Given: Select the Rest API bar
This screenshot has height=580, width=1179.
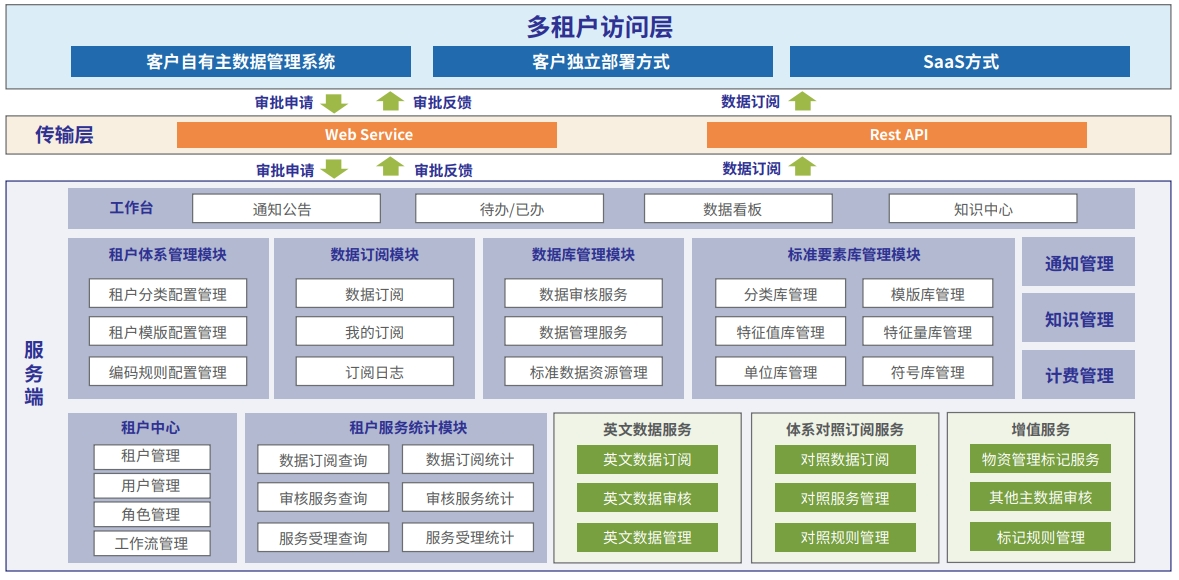Looking at the screenshot, I should (x=897, y=135).
